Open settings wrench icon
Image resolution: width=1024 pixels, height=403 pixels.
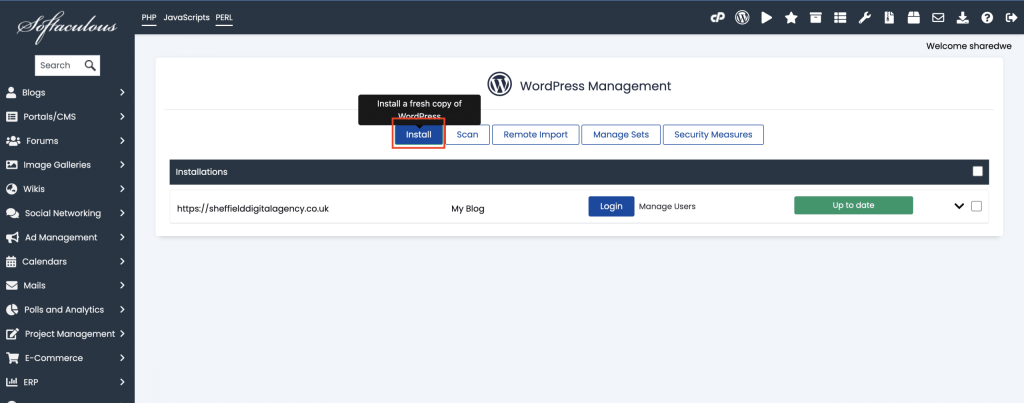coord(865,18)
